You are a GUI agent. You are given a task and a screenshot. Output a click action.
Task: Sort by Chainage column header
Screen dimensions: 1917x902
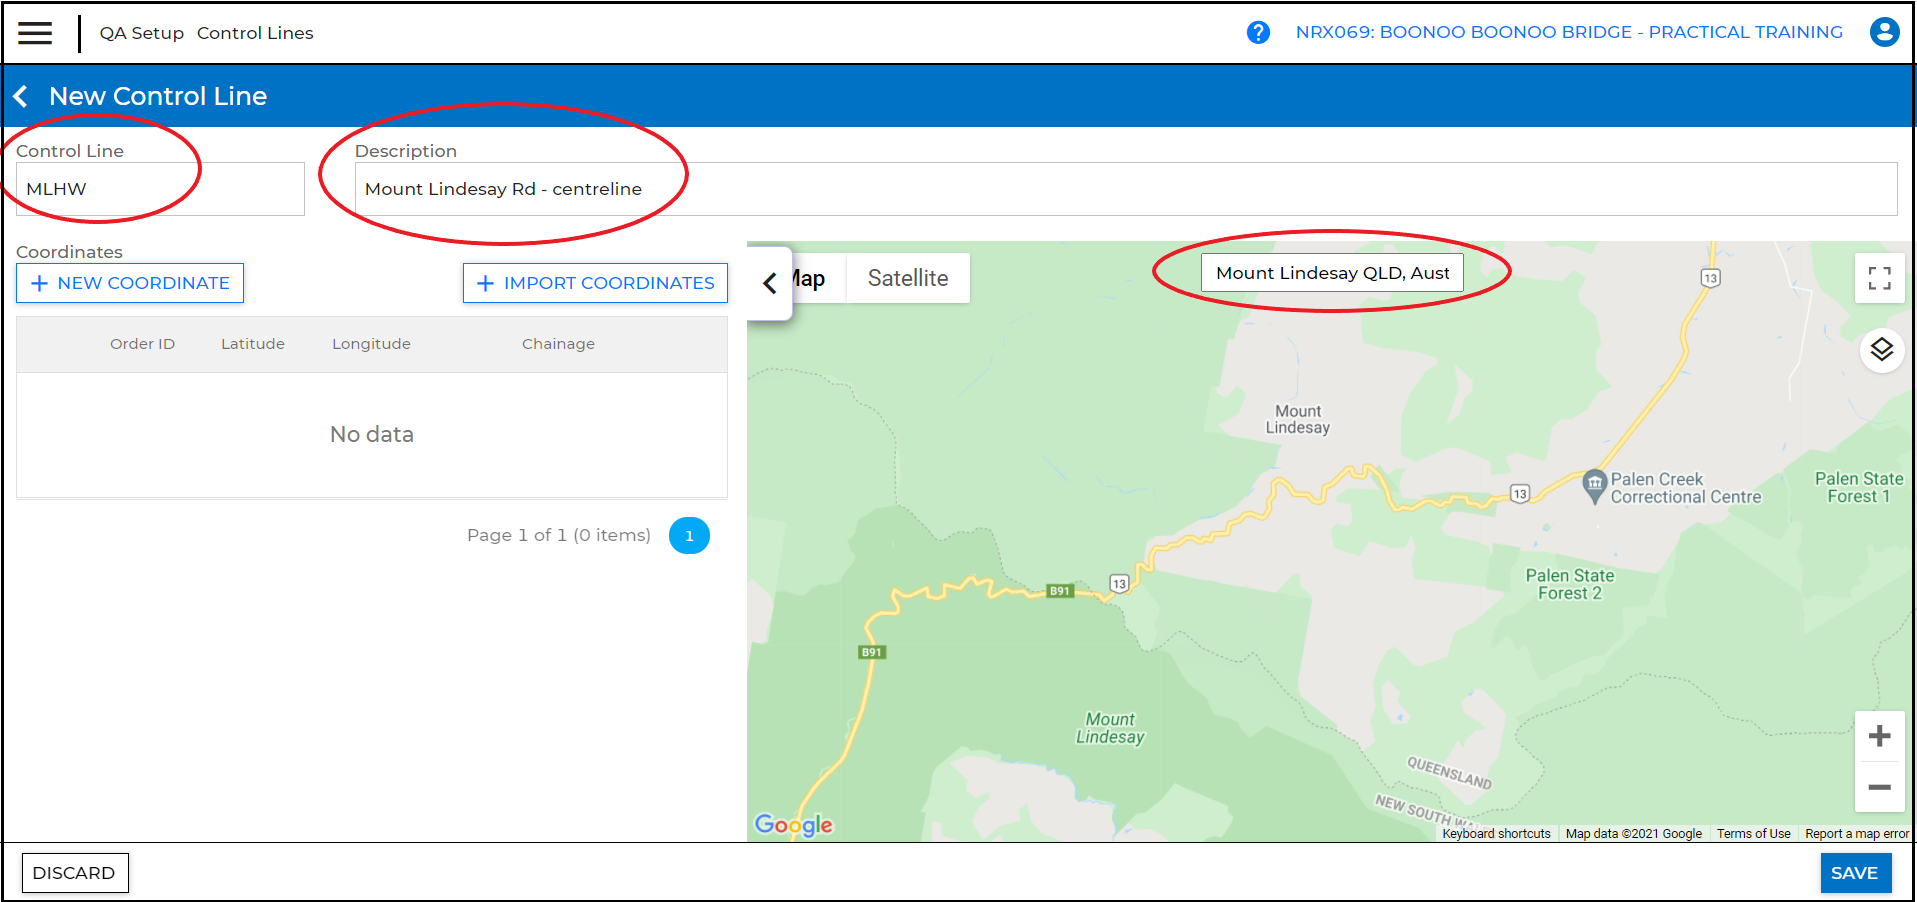558,344
